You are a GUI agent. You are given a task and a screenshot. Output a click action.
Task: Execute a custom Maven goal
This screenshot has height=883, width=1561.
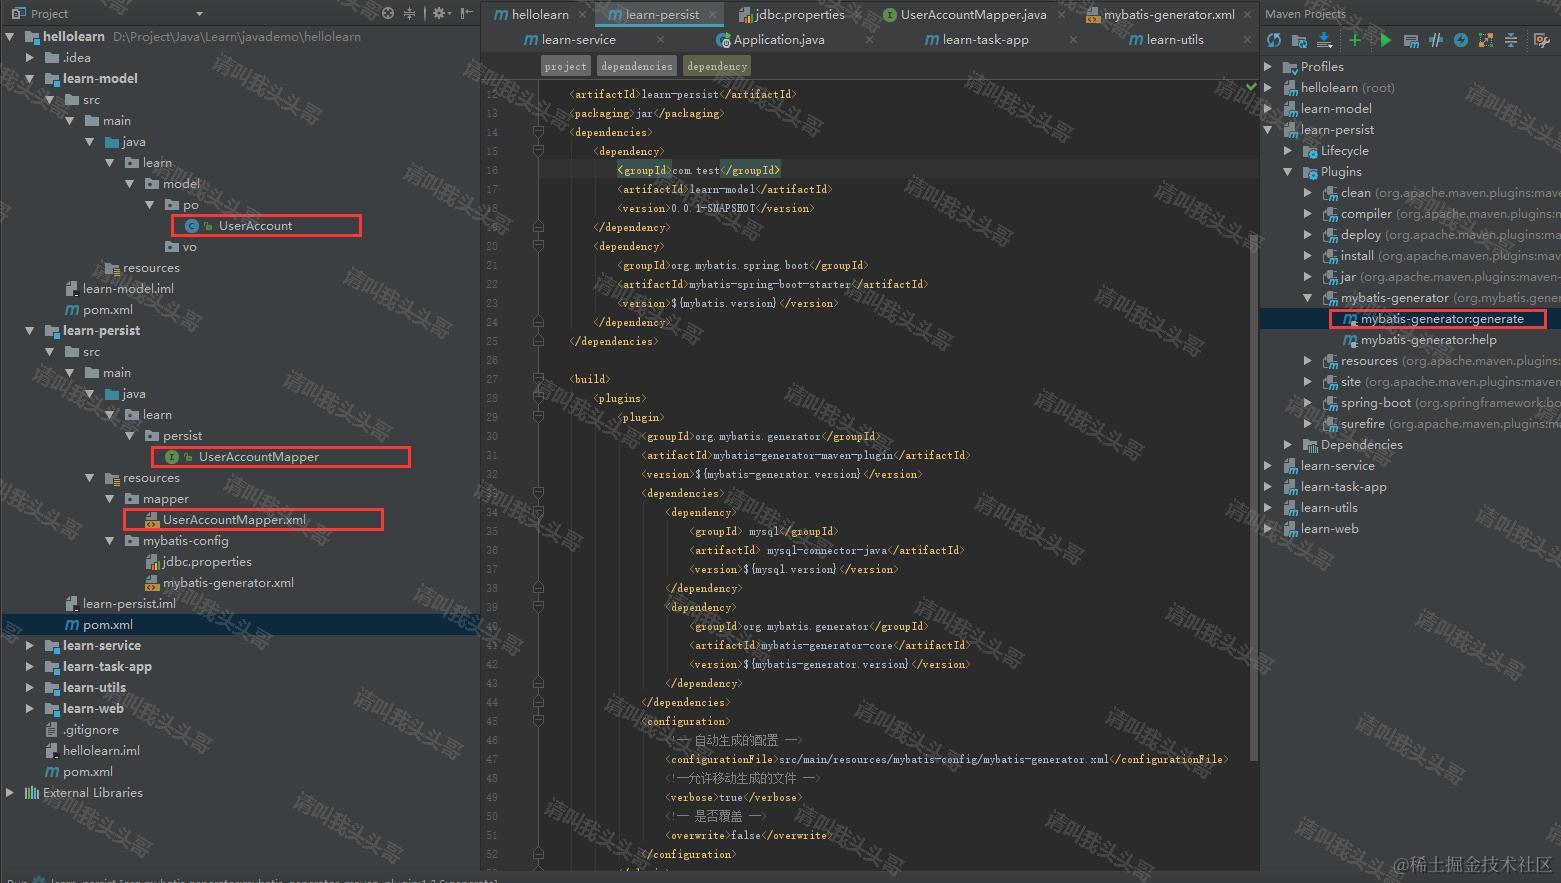[x=1412, y=40]
